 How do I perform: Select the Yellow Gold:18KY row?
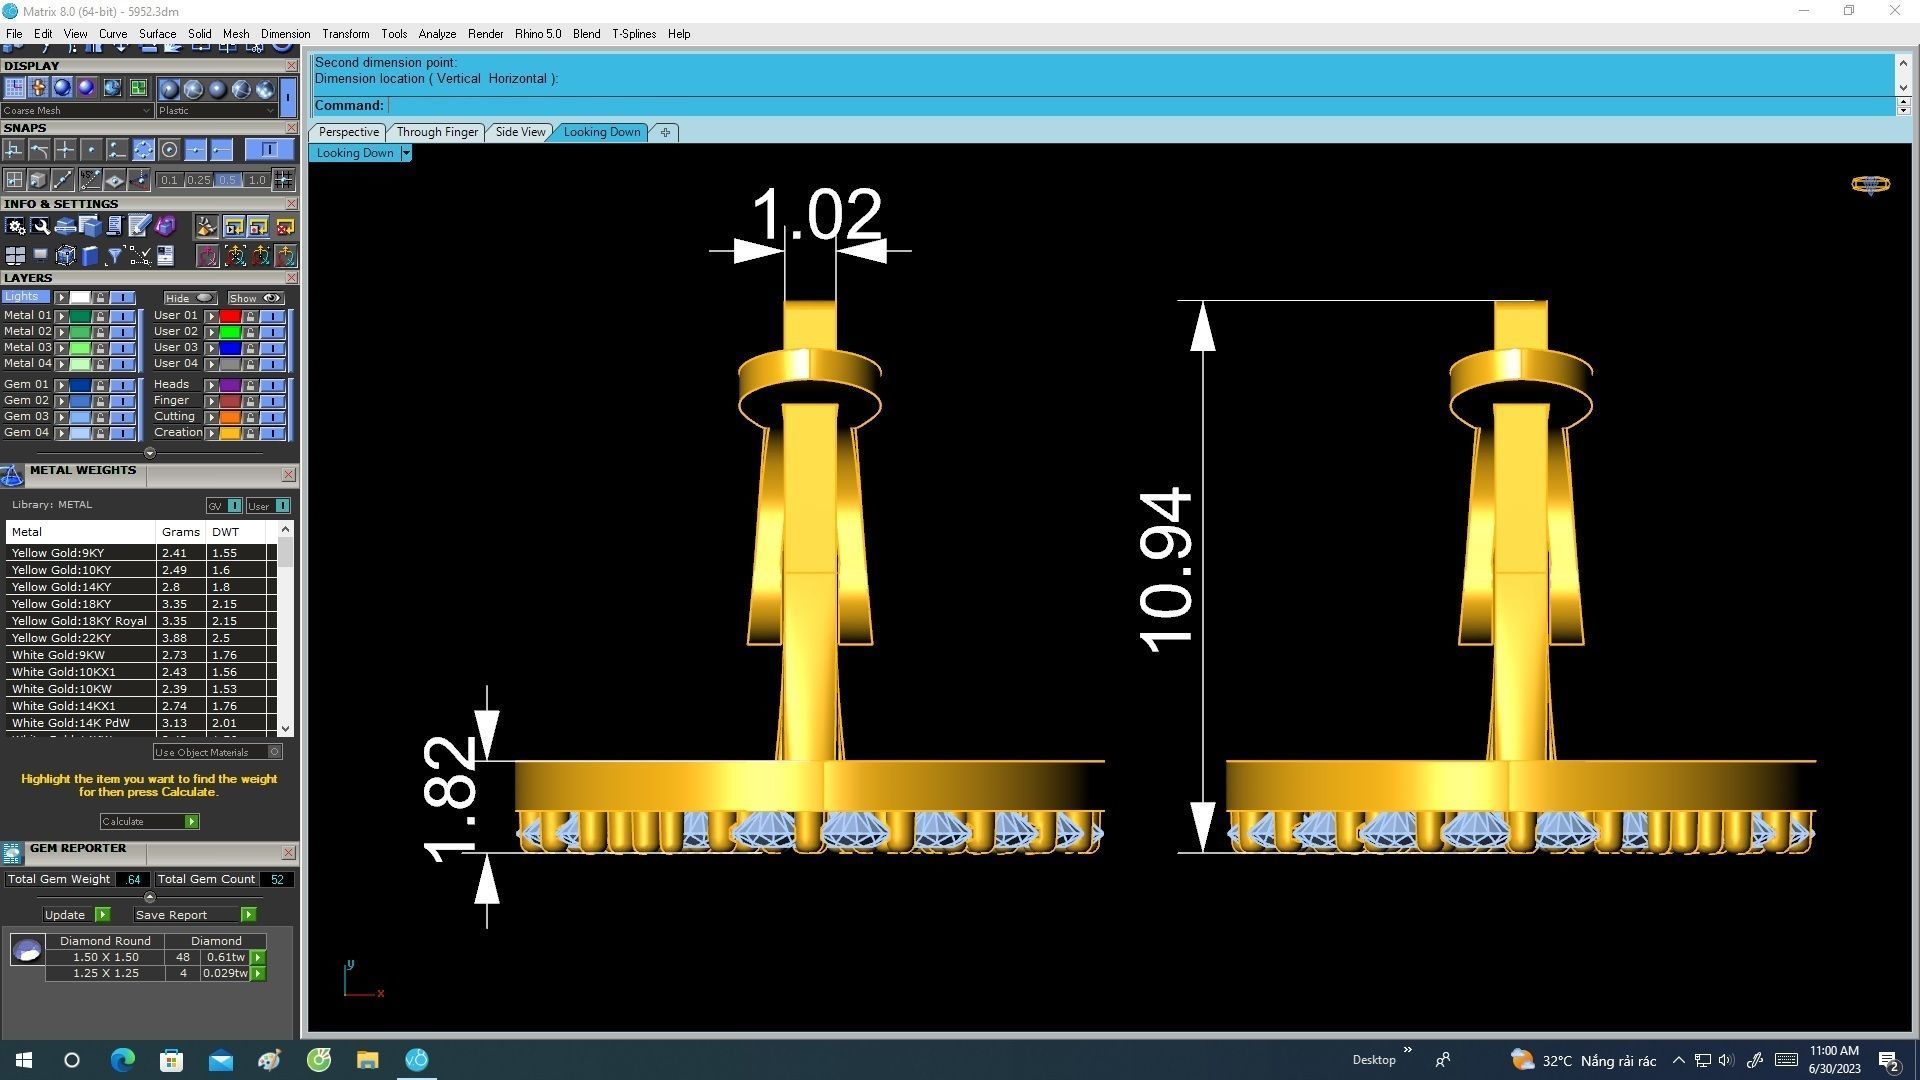[x=140, y=604]
